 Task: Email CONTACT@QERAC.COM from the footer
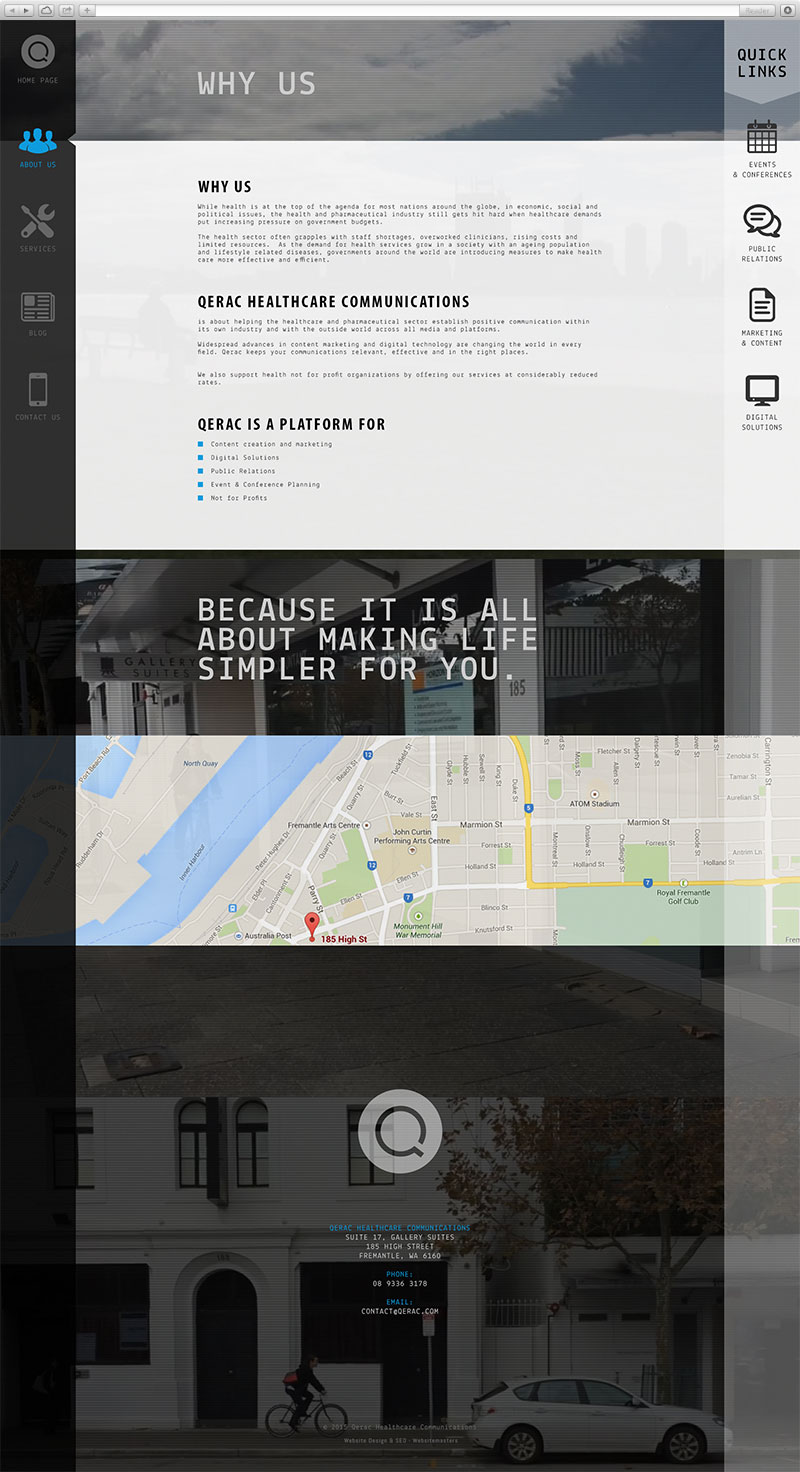400,1311
